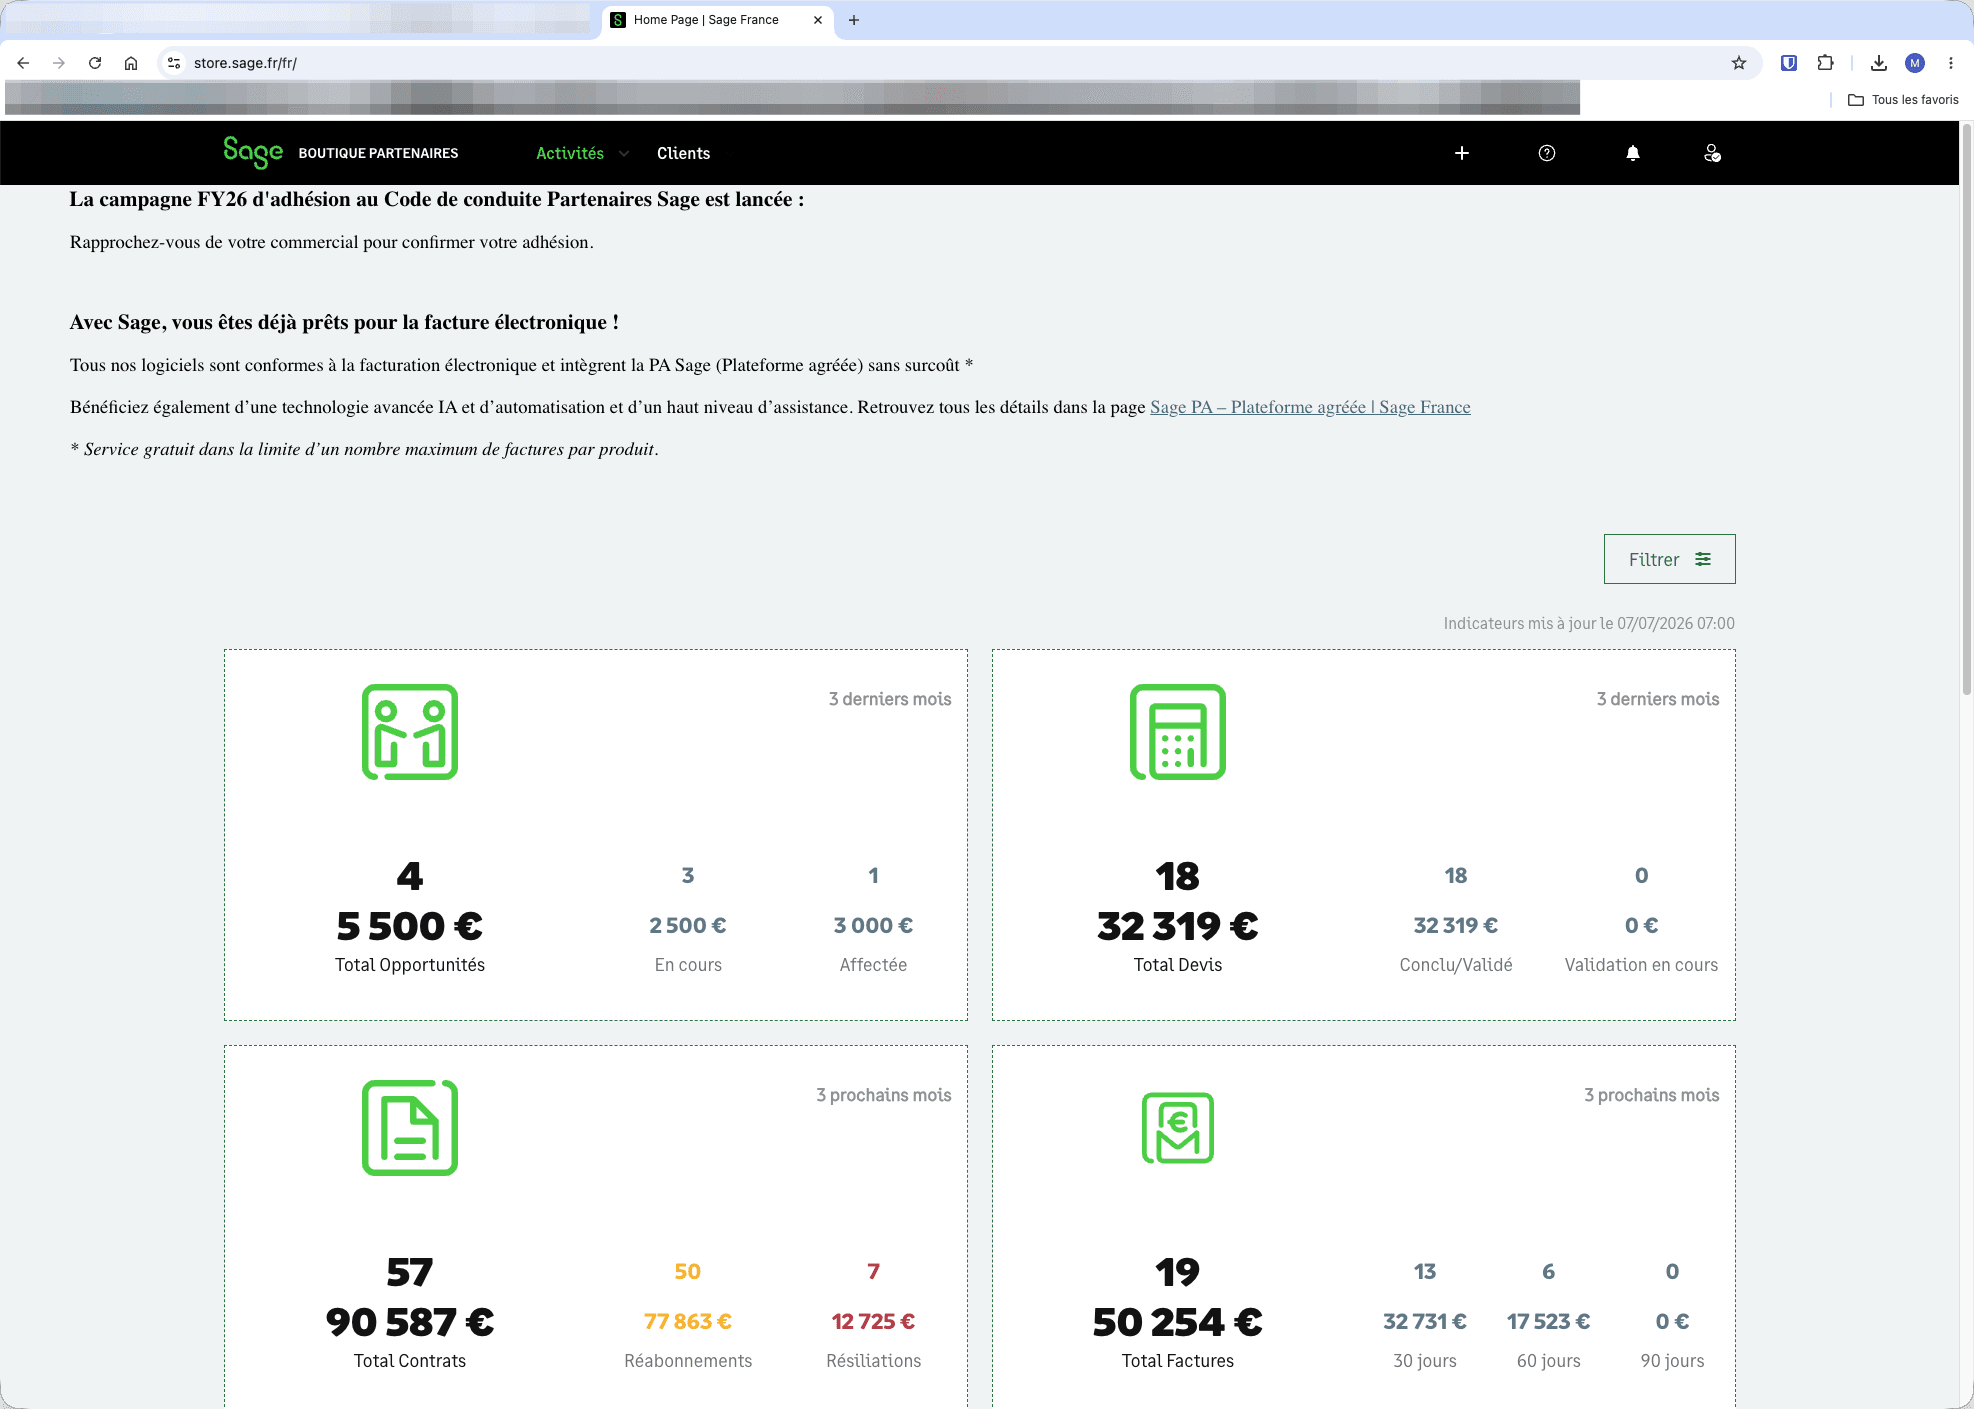Viewport: 1974px width, 1409px height.
Task: Click the Filtrer button
Action: pos(1670,559)
